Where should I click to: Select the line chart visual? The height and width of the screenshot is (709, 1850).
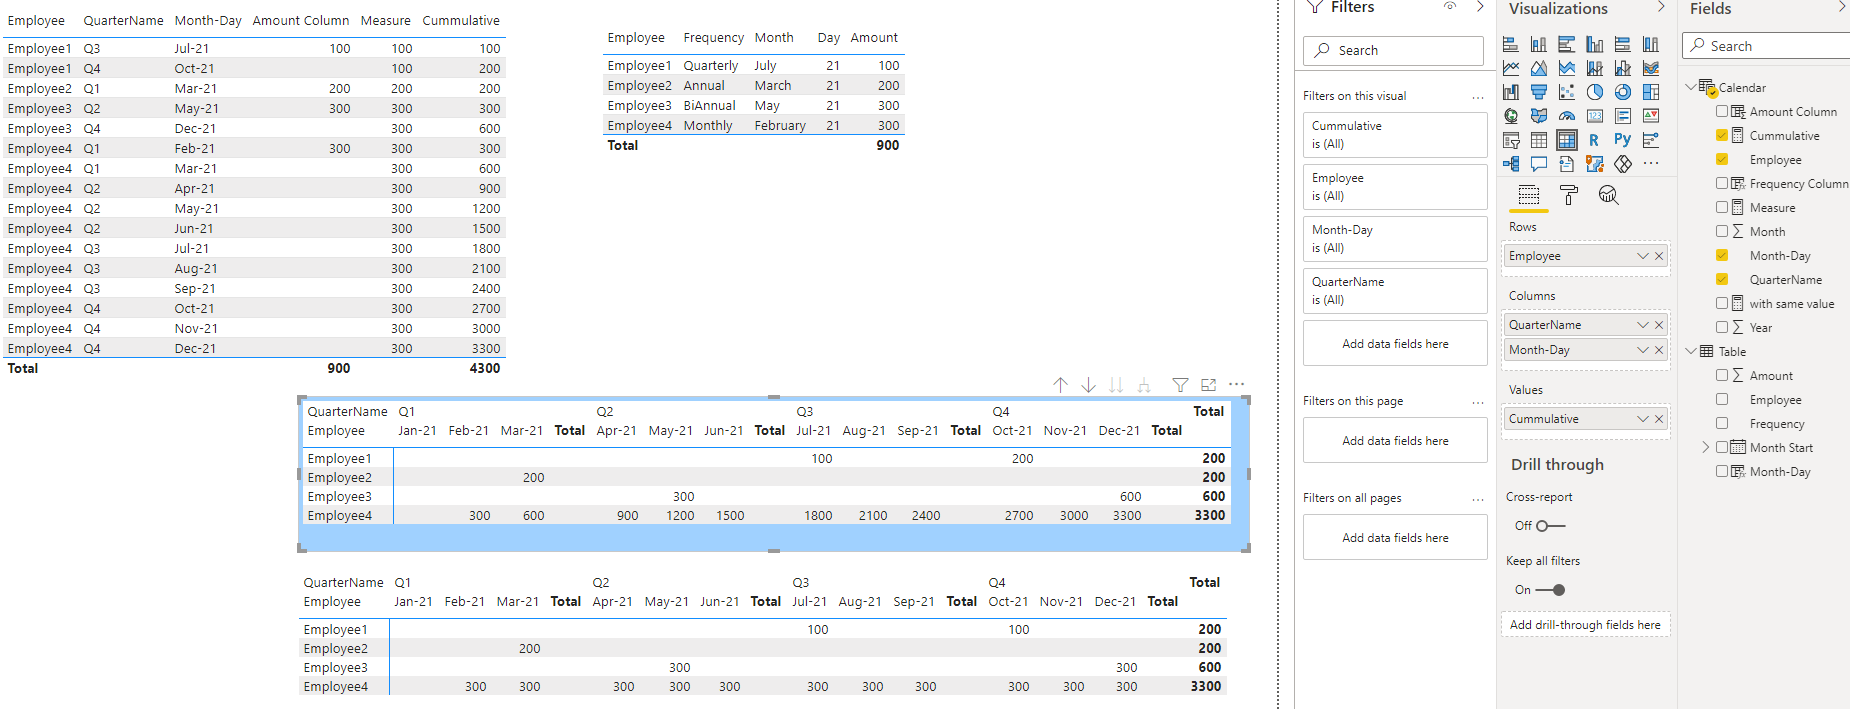point(1511,68)
